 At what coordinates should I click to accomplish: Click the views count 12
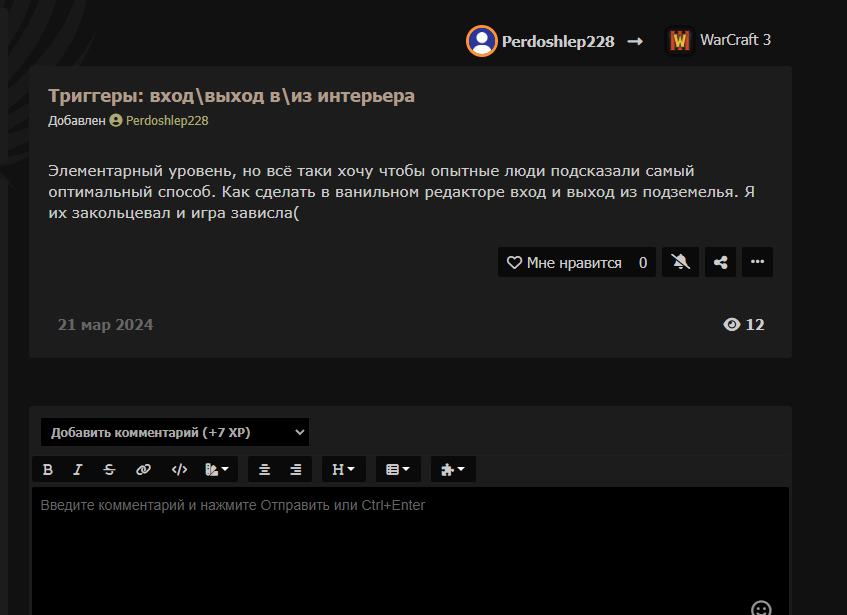[755, 325]
